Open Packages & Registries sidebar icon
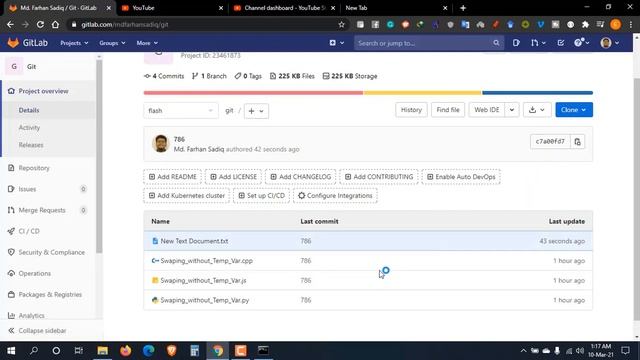640x360 pixels. [11, 294]
